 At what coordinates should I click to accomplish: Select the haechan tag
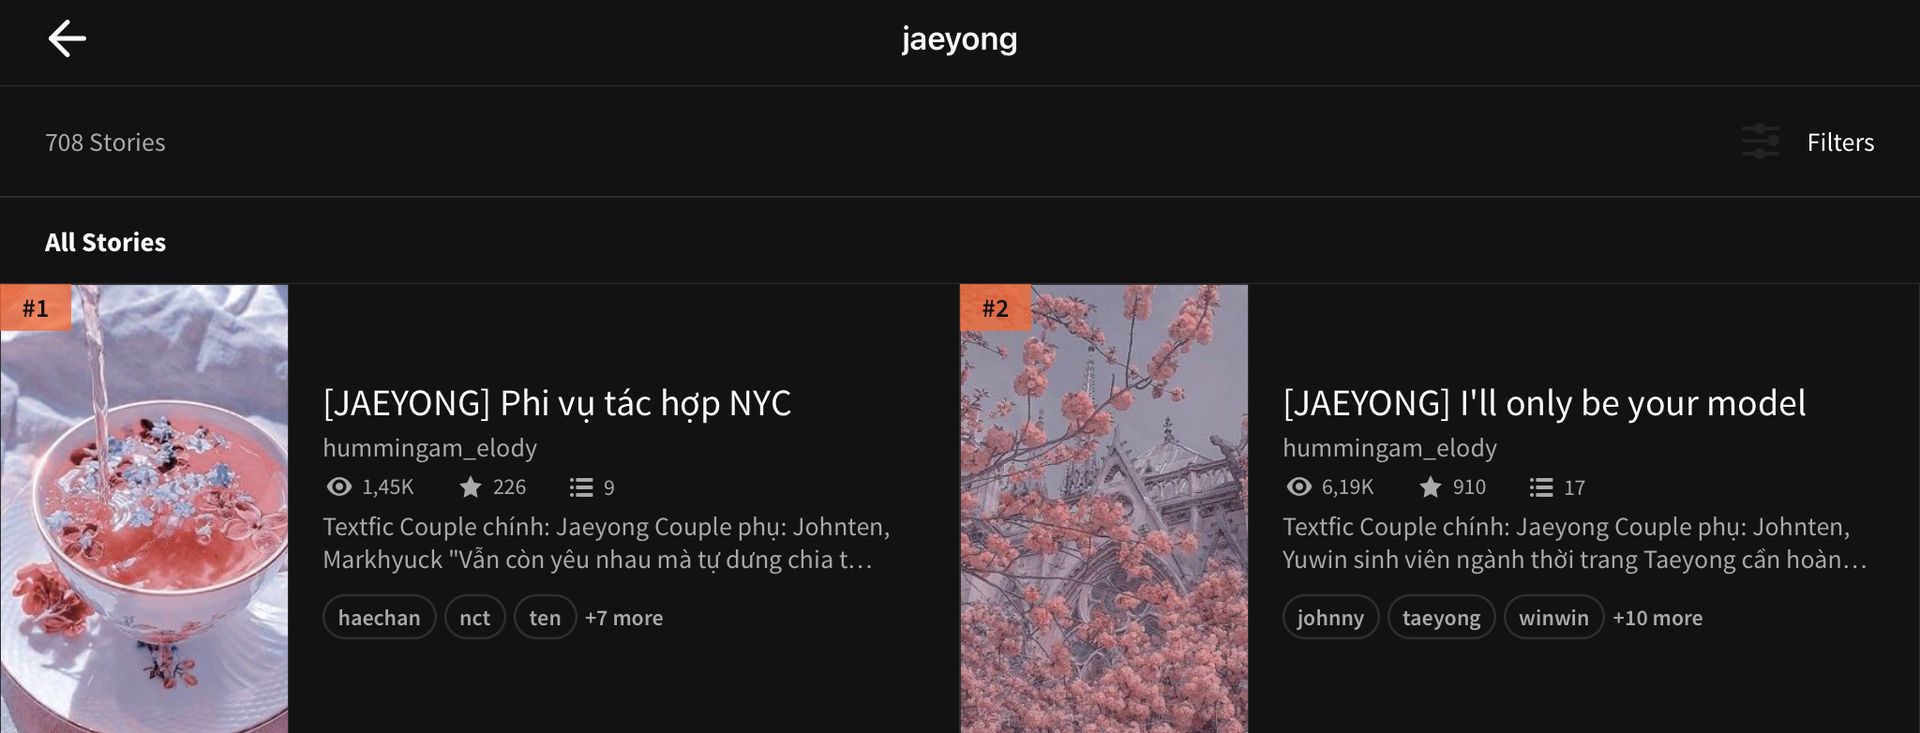tap(379, 618)
